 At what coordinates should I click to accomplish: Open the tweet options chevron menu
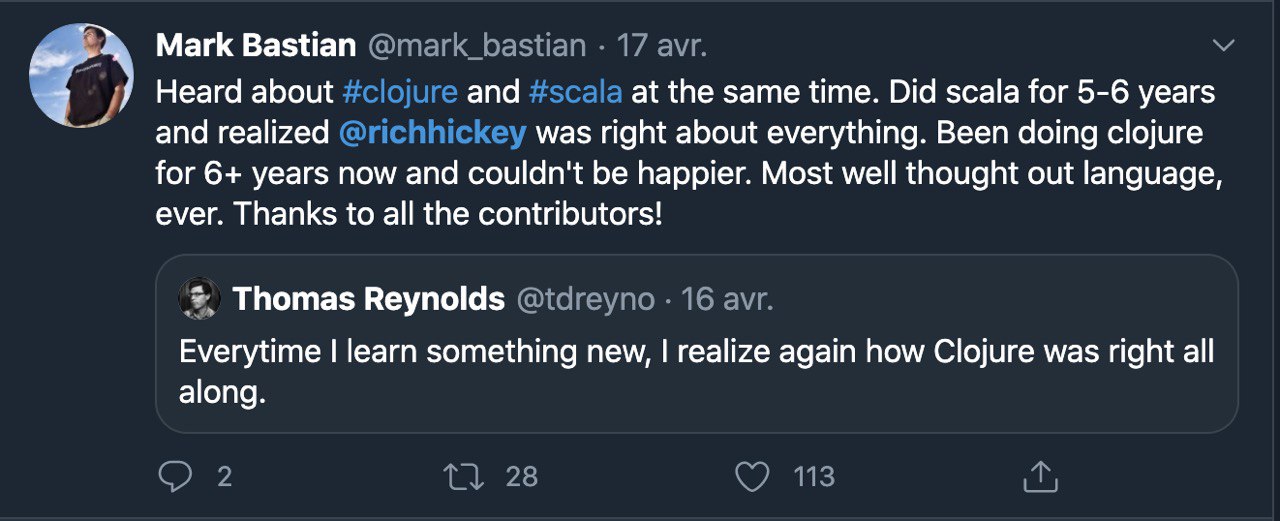1224,46
